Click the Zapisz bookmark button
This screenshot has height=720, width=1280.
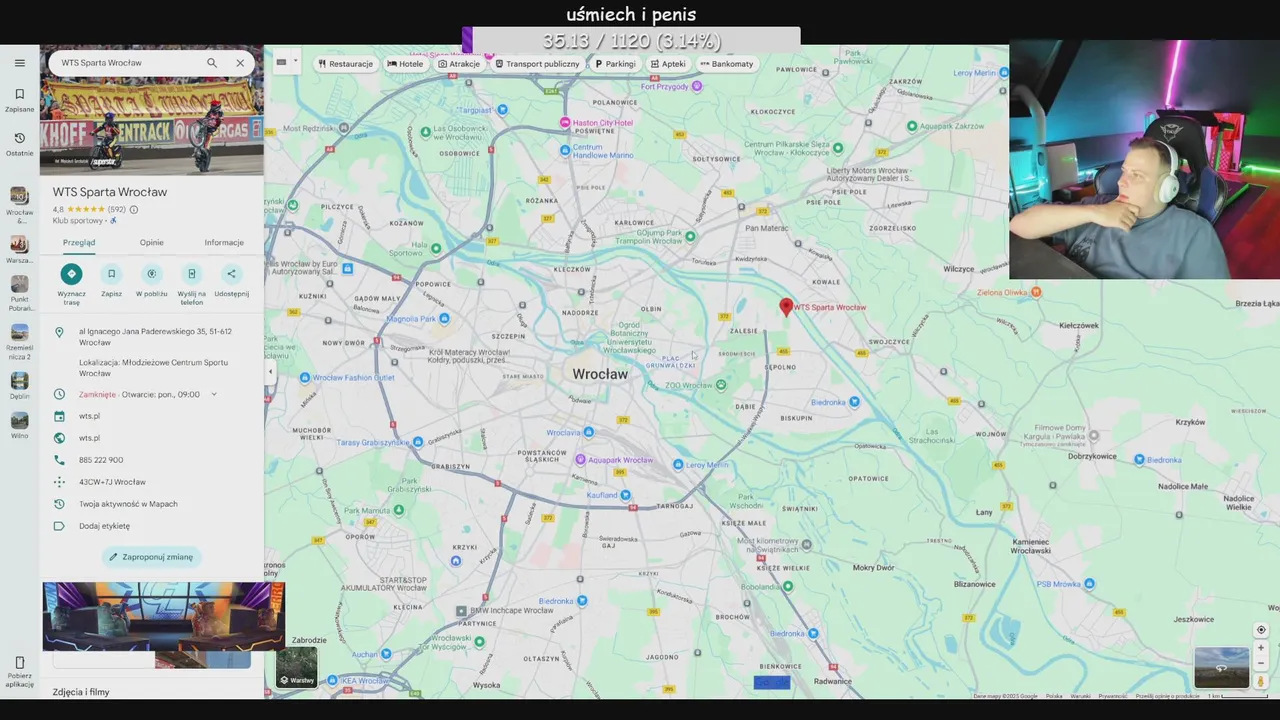[x=111, y=274]
